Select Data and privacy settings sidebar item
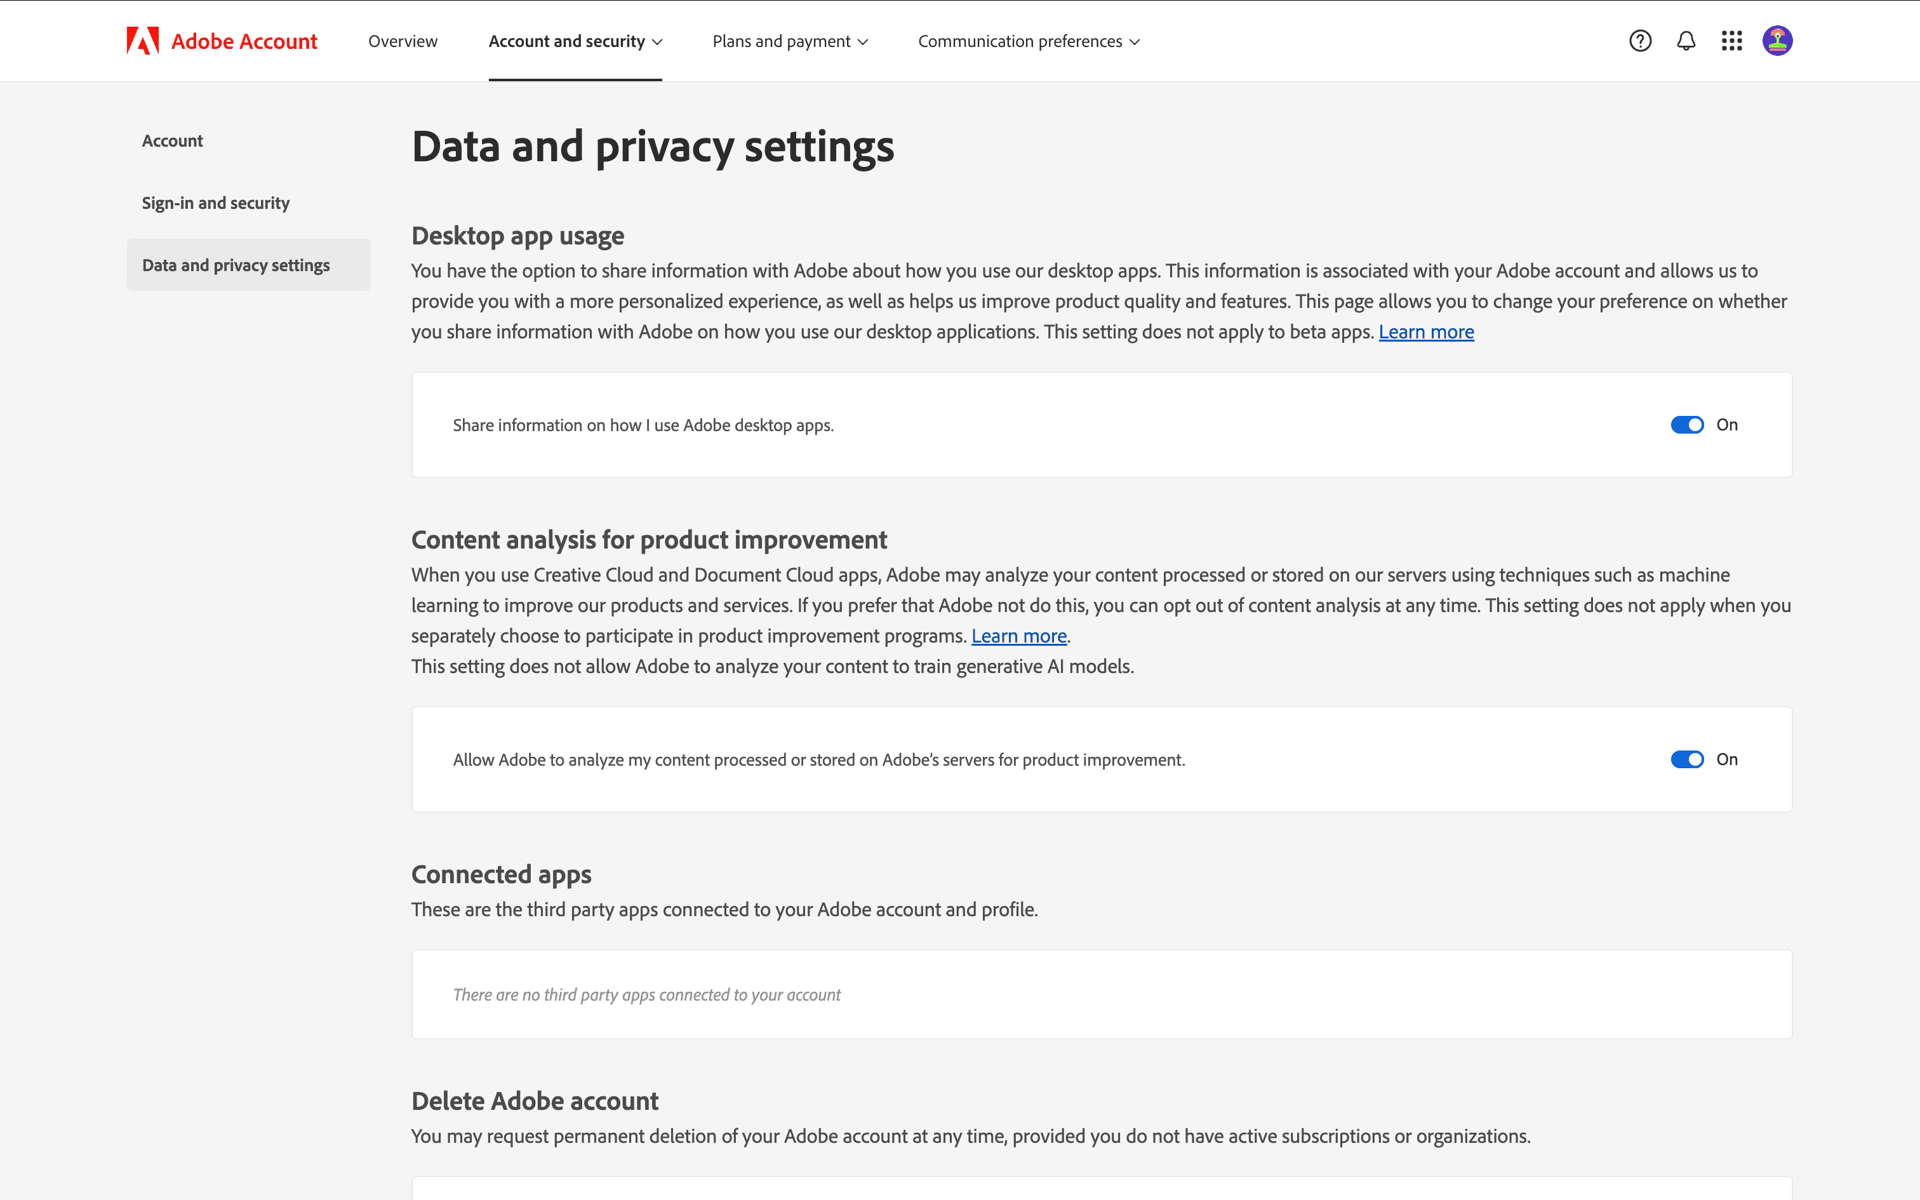Viewport: 1920px width, 1200px height. click(x=248, y=265)
